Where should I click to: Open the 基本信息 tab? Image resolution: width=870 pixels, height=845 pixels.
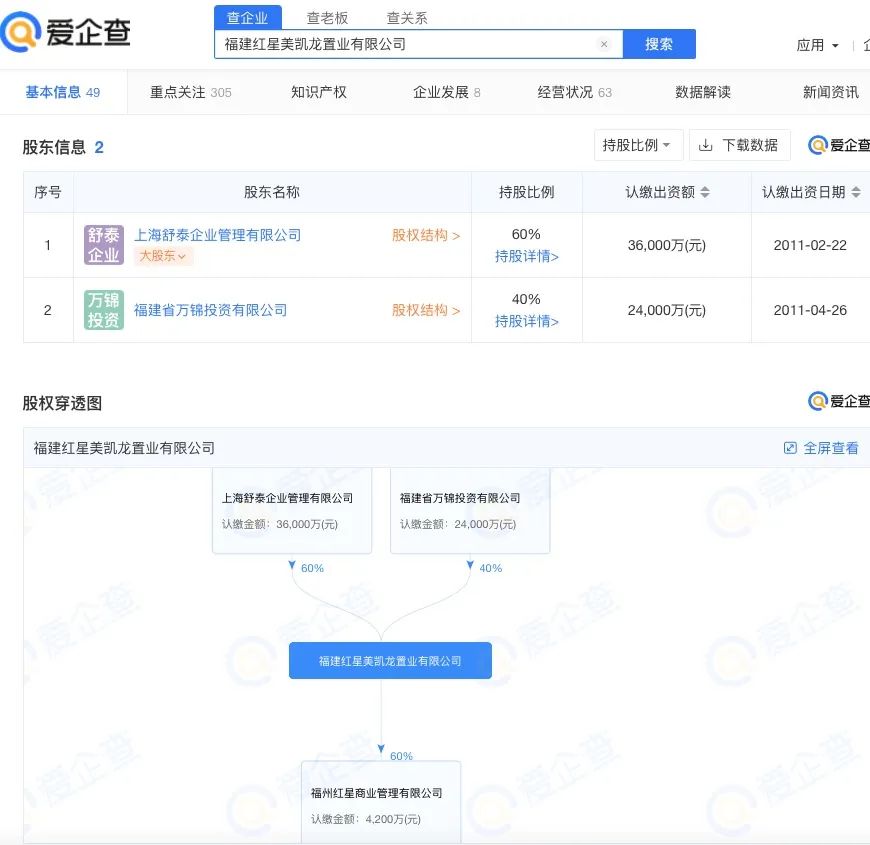tap(63, 92)
